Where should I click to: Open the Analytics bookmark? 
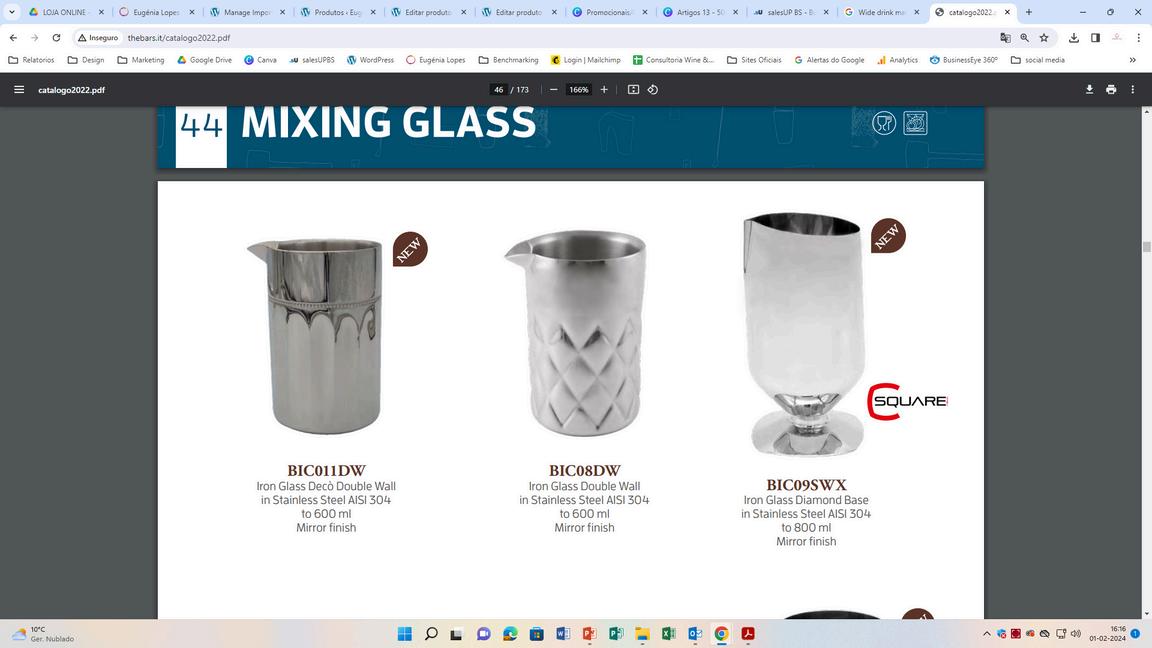point(897,60)
